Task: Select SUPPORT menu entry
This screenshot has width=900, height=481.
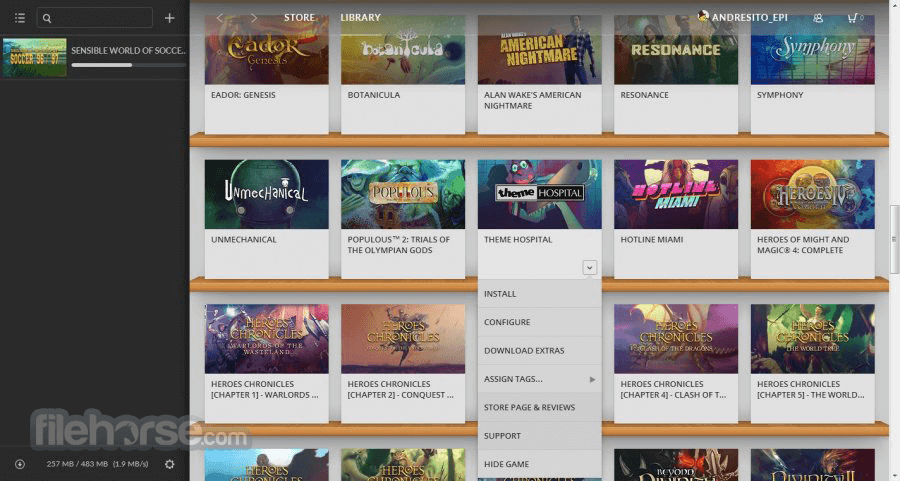Action: pyautogui.click(x=540, y=436)
